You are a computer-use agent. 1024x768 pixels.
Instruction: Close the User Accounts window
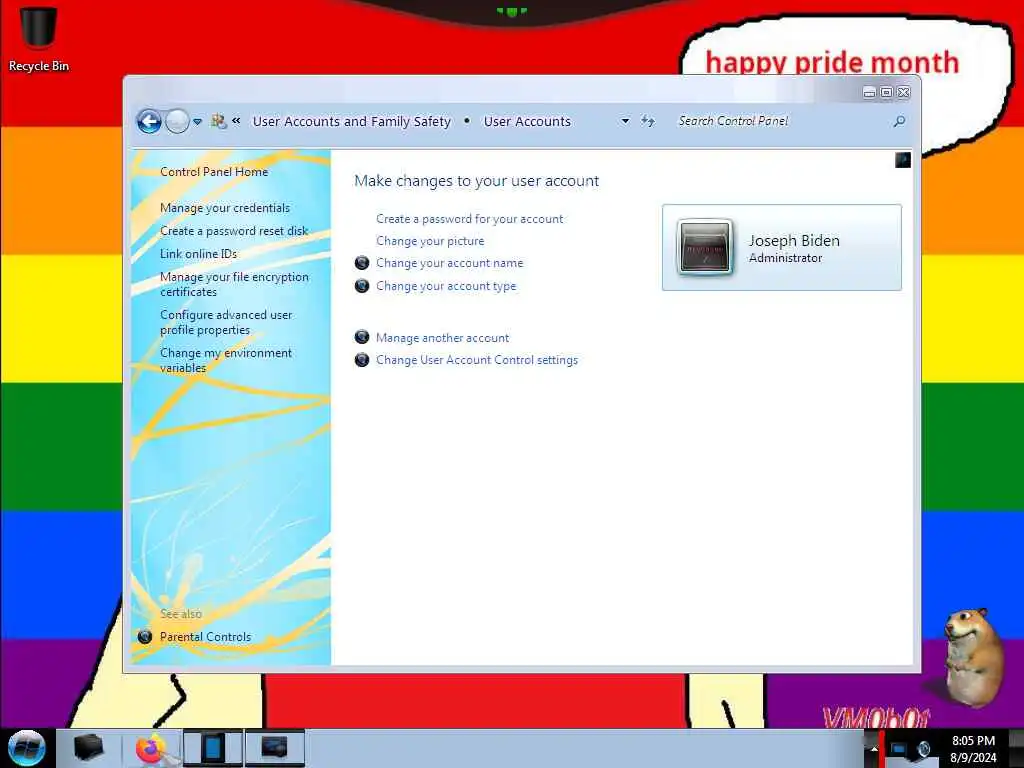(x=904, y=92)
